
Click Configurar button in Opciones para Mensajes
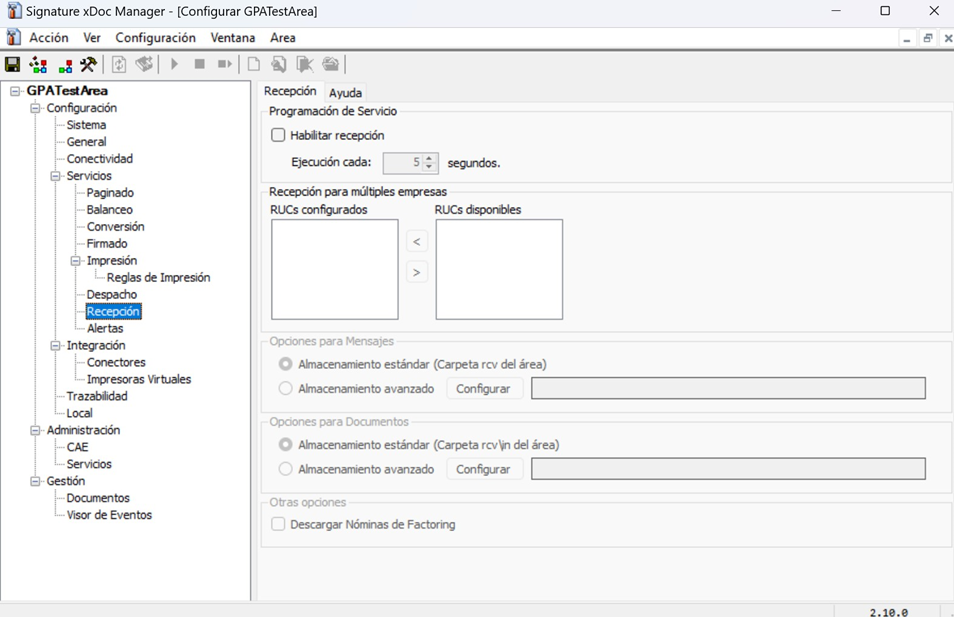tap(484, 388)
